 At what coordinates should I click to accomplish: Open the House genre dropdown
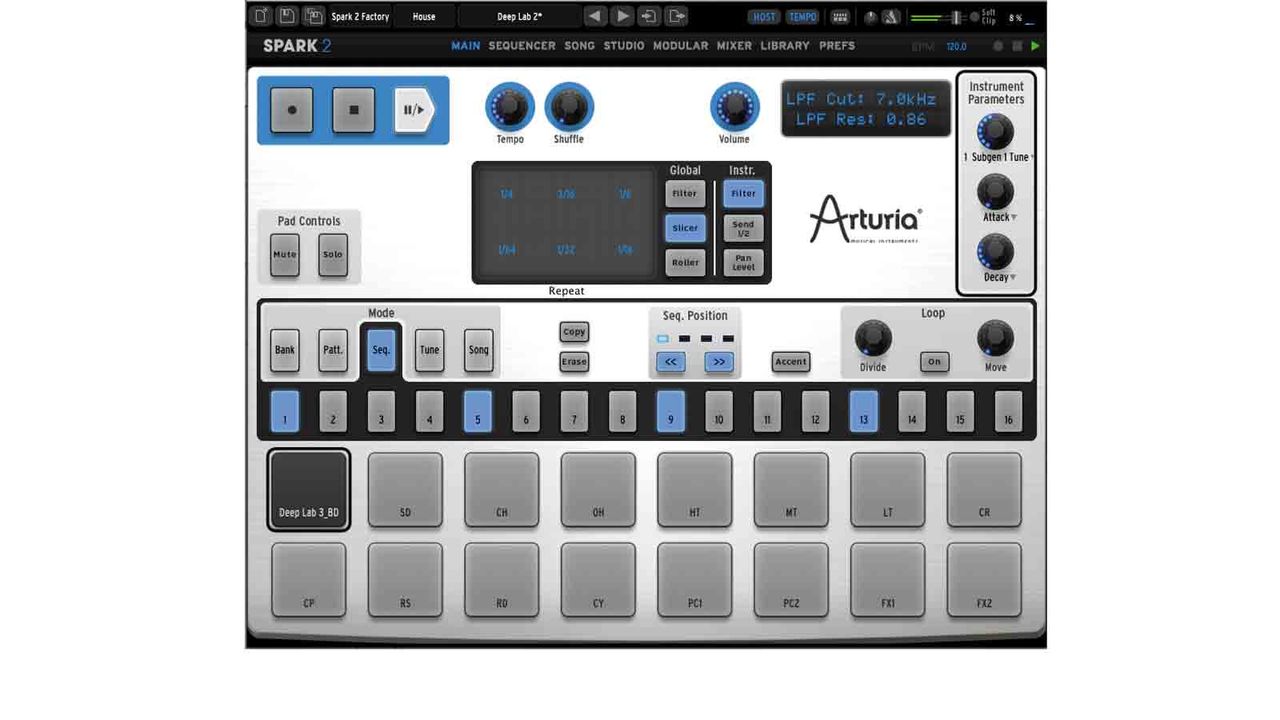(x=424, y=17)
